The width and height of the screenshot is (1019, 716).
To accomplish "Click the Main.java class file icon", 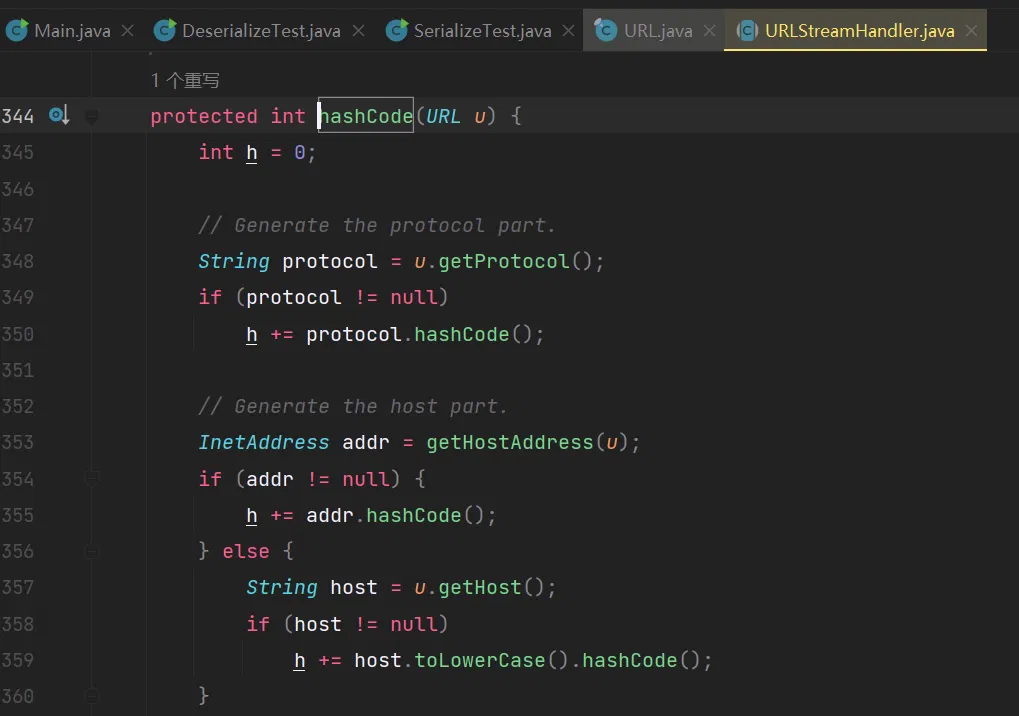I will [x=17, y=31].
